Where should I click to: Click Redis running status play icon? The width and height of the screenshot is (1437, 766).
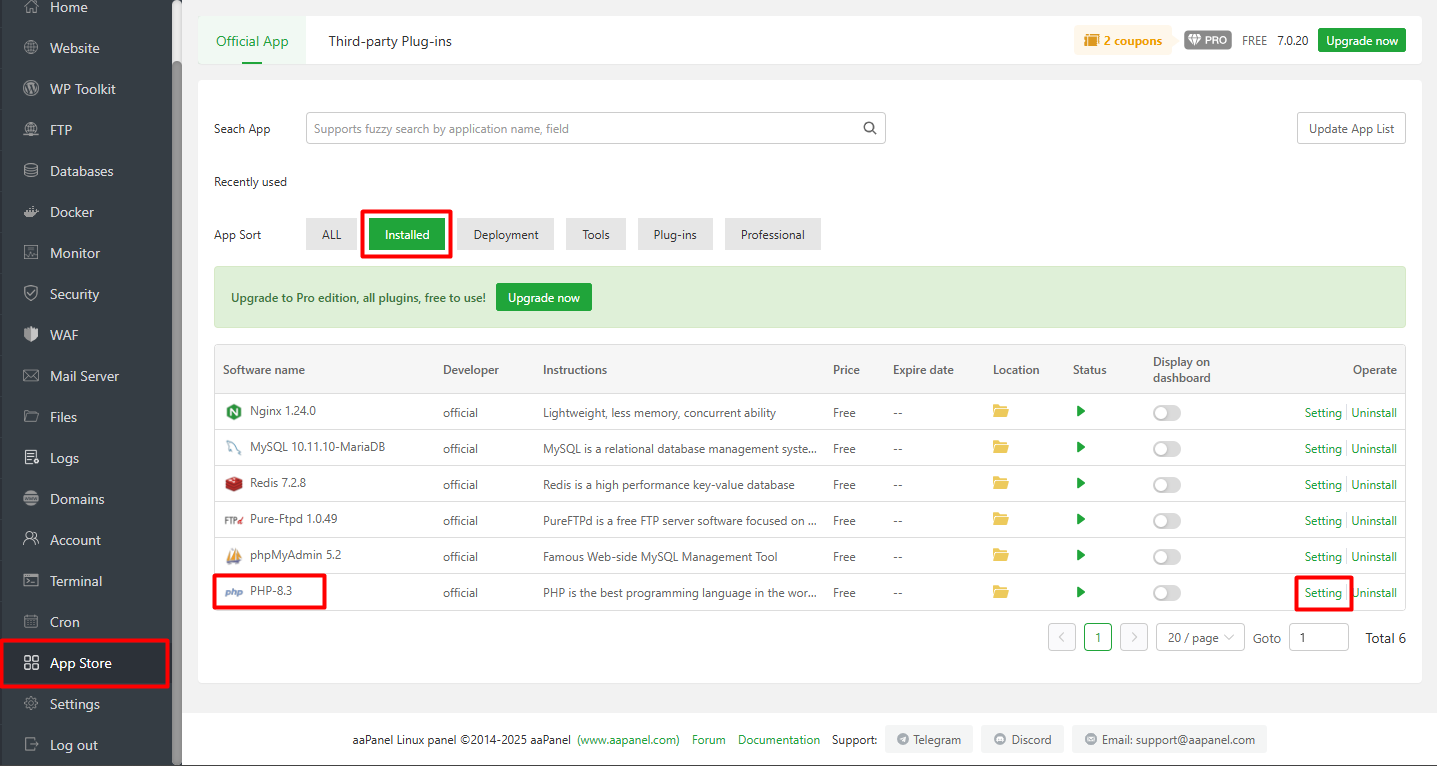pos(1081,483)
